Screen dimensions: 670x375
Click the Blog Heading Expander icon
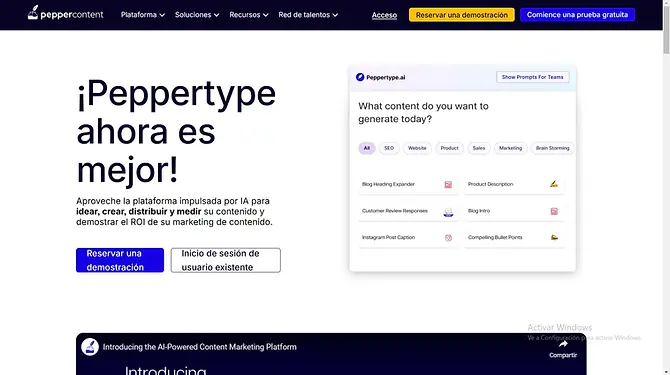click(x=448, y=185)
